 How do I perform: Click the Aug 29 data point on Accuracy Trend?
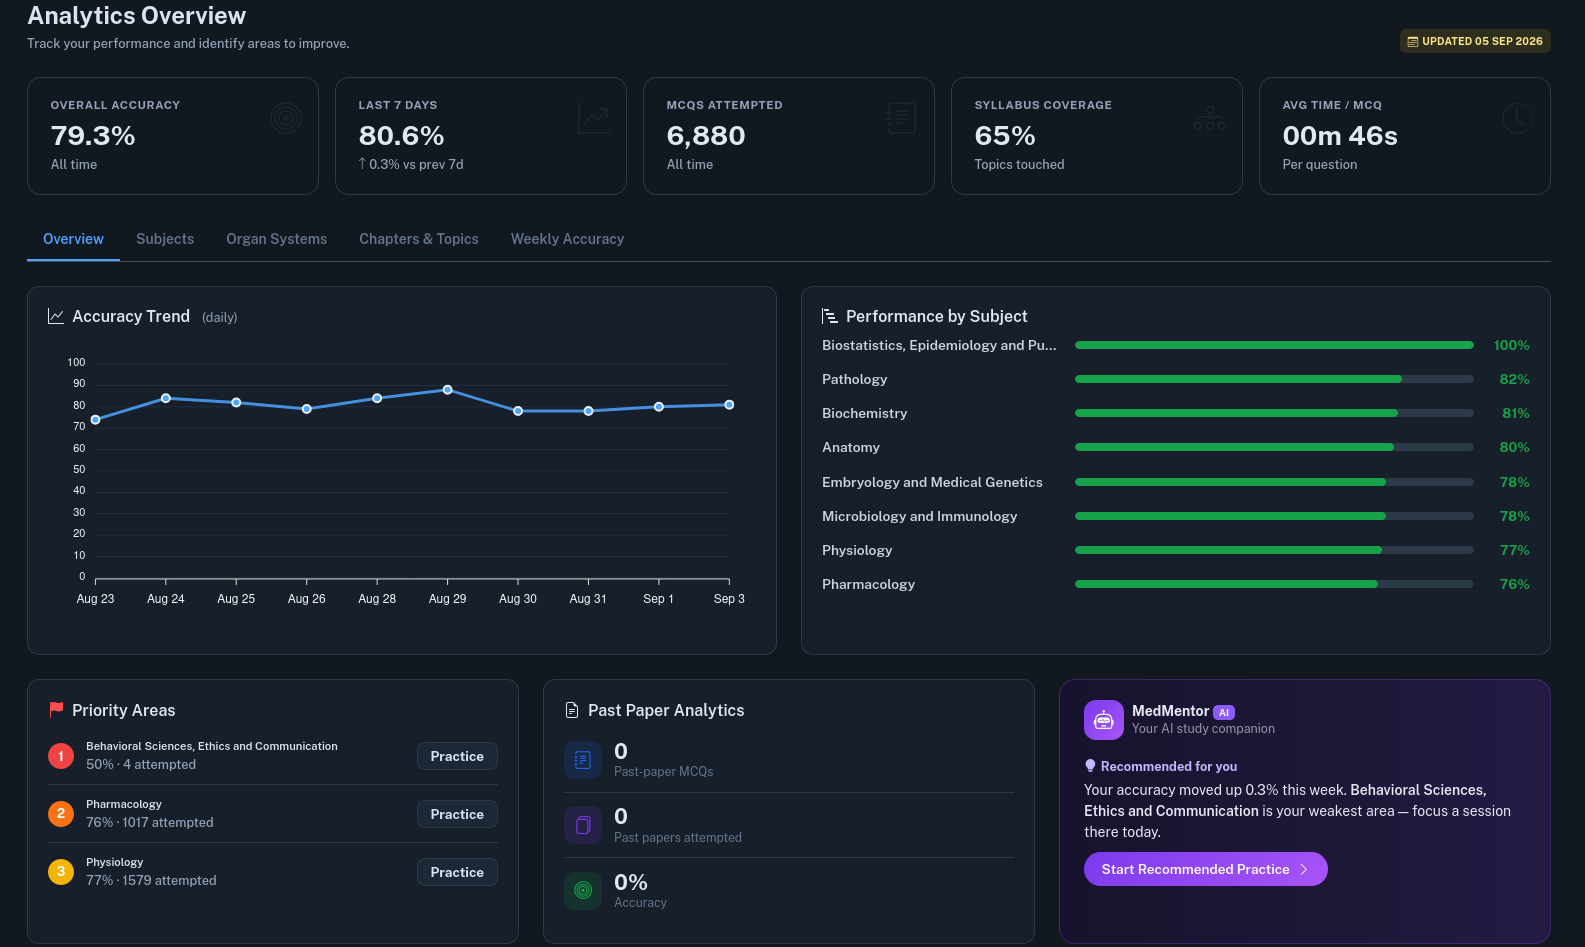click(448, 390)
